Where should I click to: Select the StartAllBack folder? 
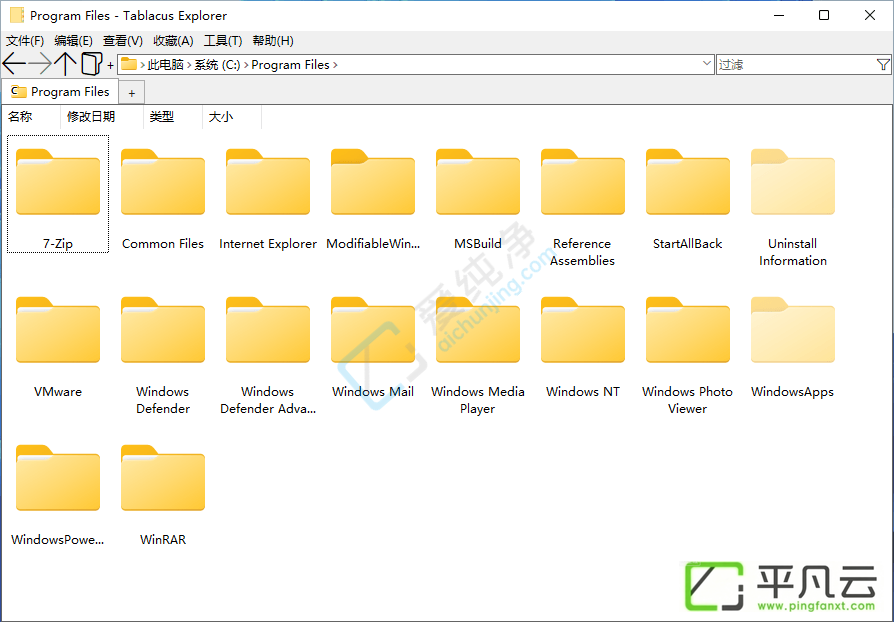click(688, 200)
